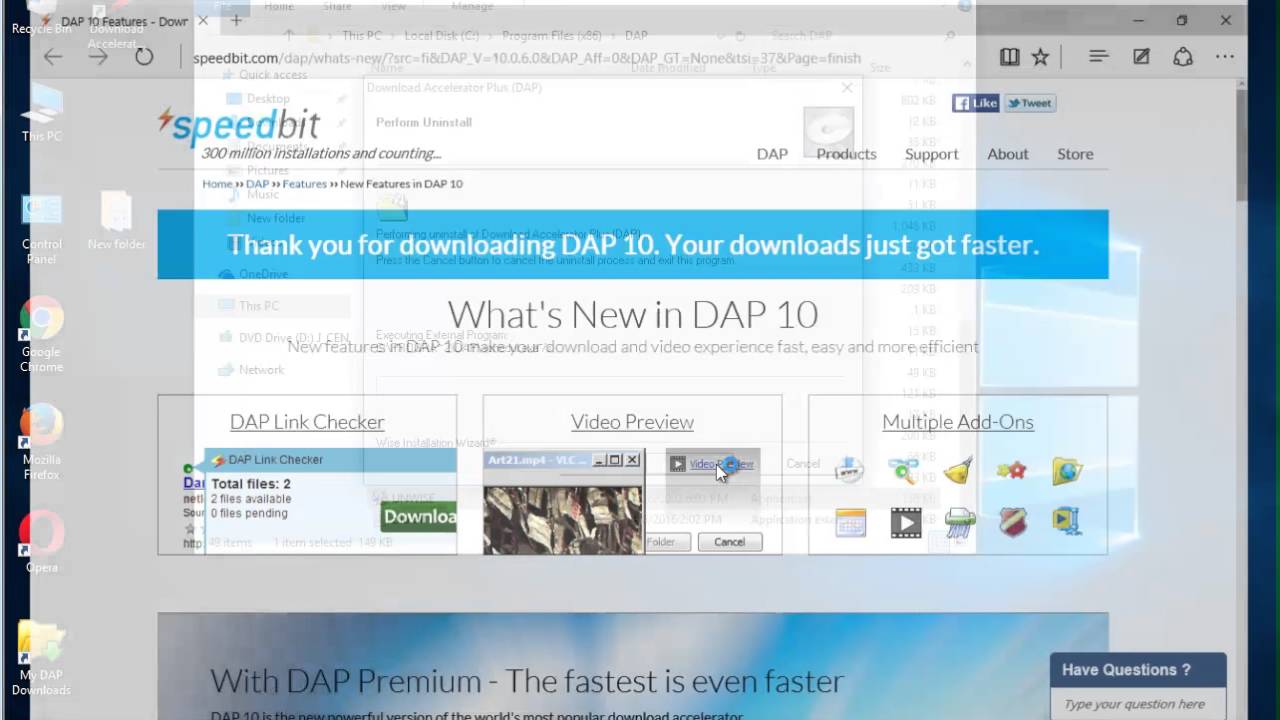This screenshot has width=1280, height=720.
Task: Open the Products navigation menu item
Action: (846, 154)
